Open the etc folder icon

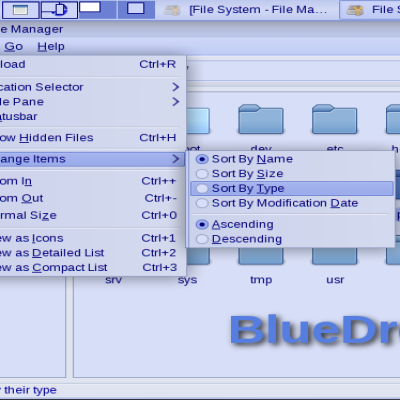point(335,119)
